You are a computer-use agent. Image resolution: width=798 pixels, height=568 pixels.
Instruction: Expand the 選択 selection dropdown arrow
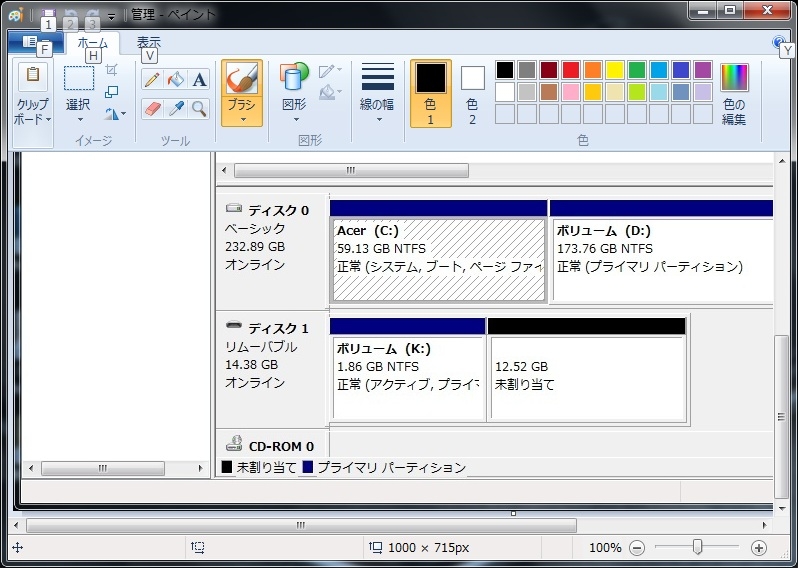79,119
